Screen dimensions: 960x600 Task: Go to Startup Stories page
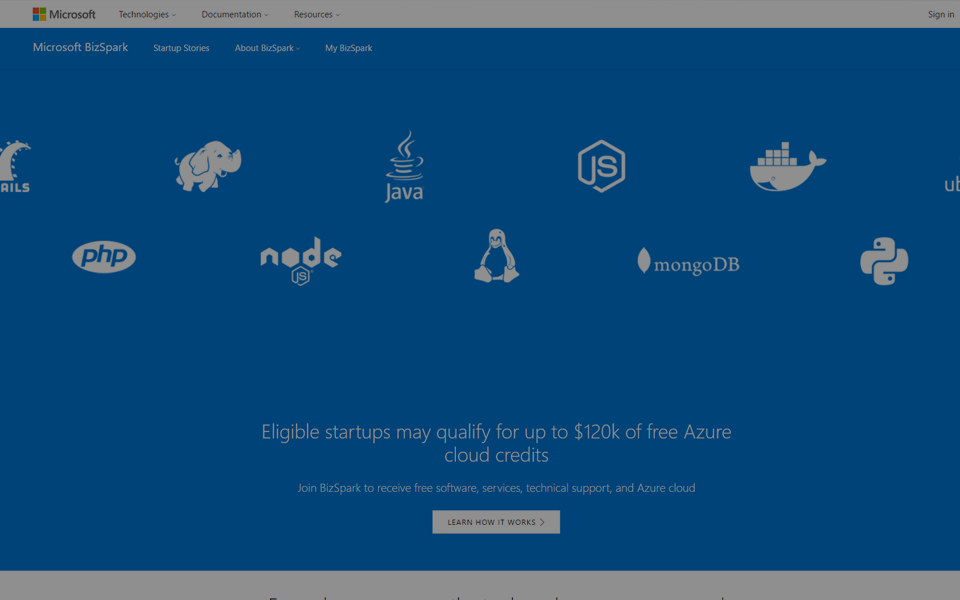181,48
